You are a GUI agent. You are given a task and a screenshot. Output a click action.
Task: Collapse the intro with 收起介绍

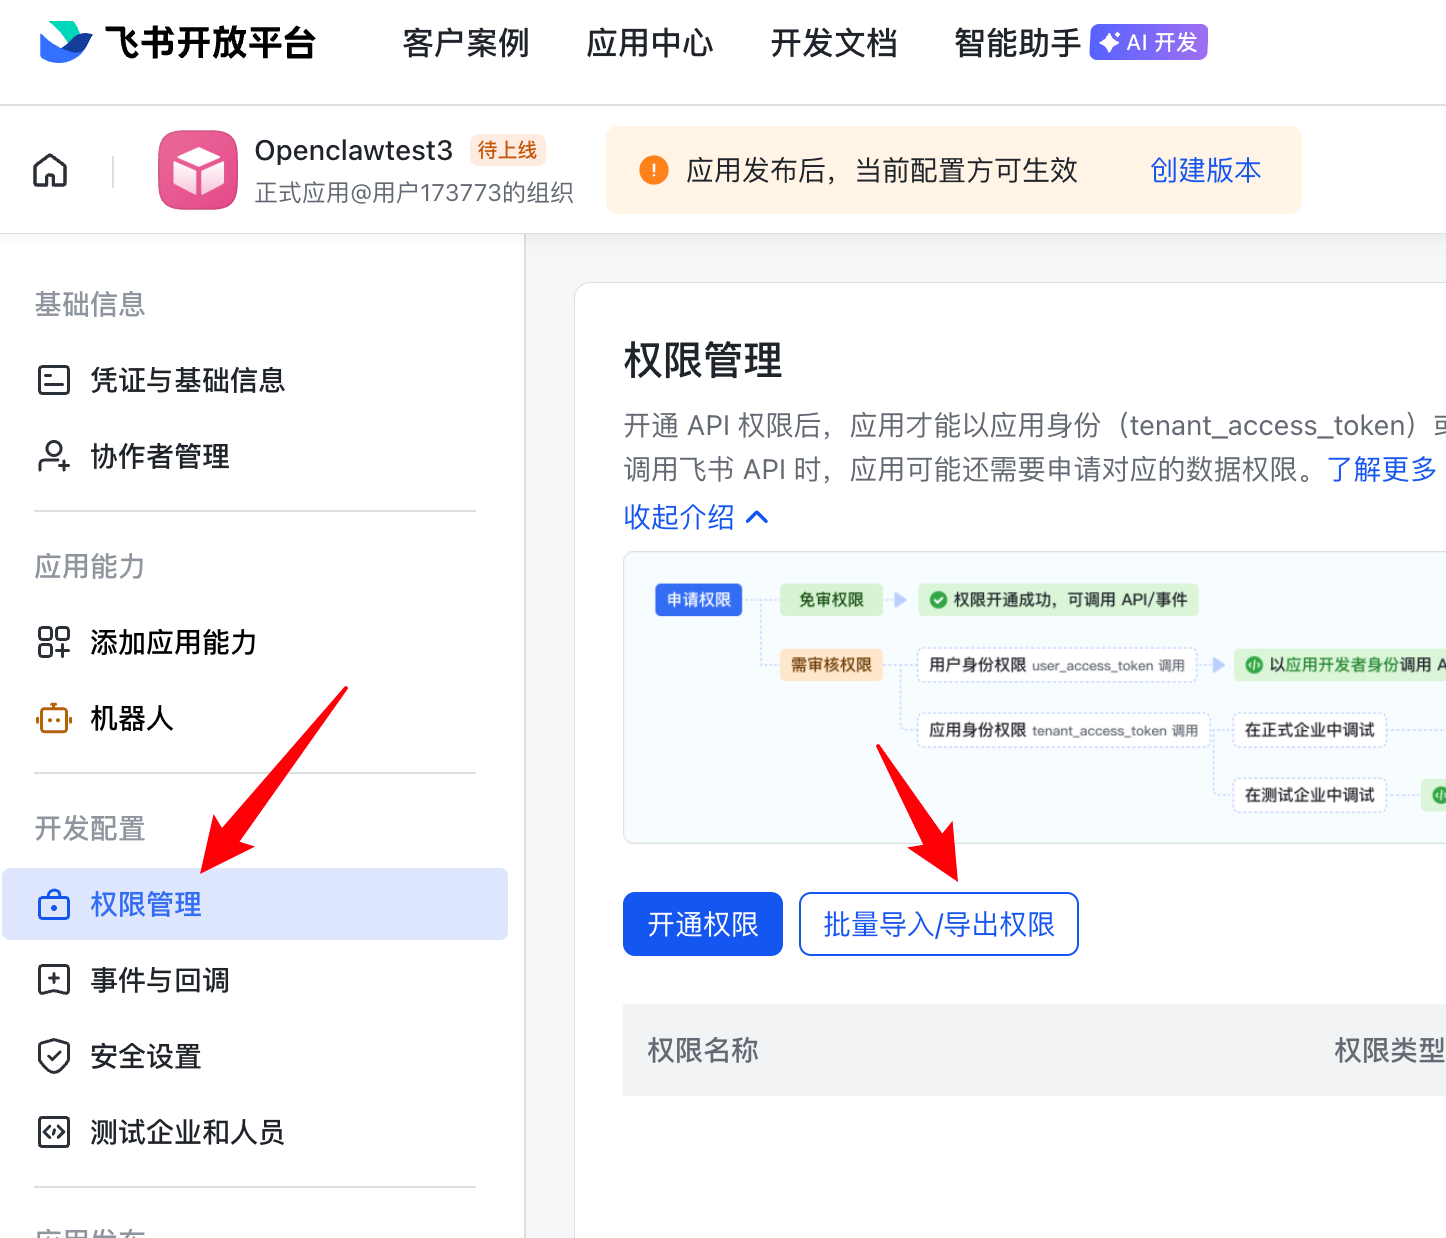(695, 517)
